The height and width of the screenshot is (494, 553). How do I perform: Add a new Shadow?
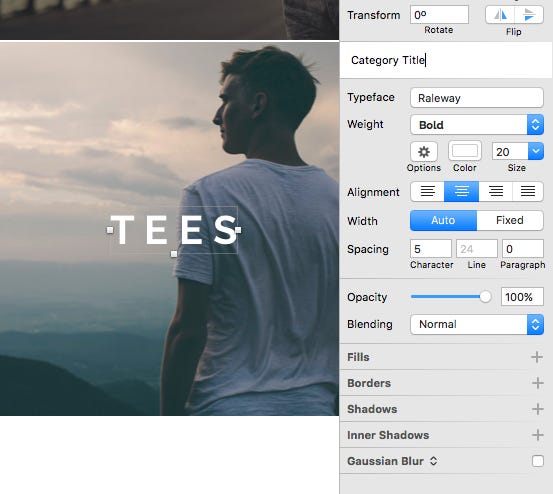(537, 409)
